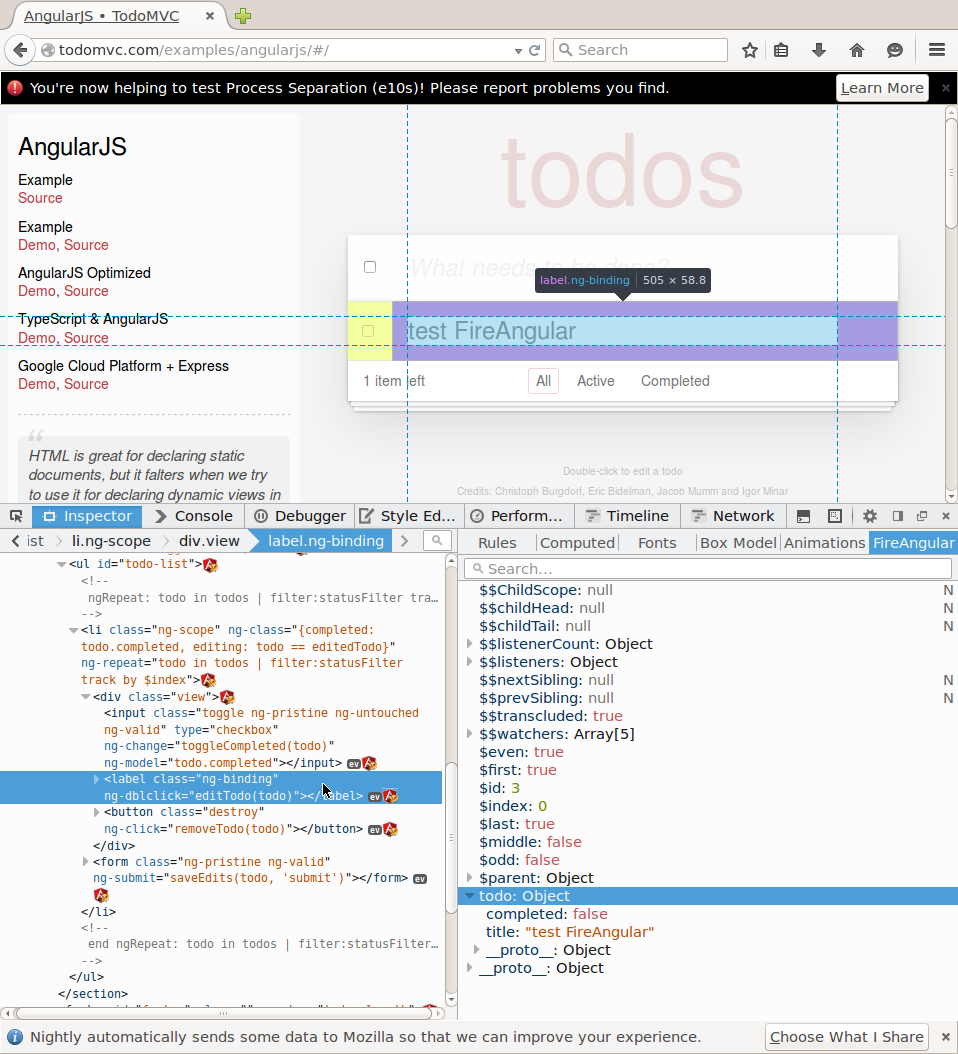Collapse the todo: Object entry
Viewport: 958px width, 1054px height.
(x=469, y=896)
